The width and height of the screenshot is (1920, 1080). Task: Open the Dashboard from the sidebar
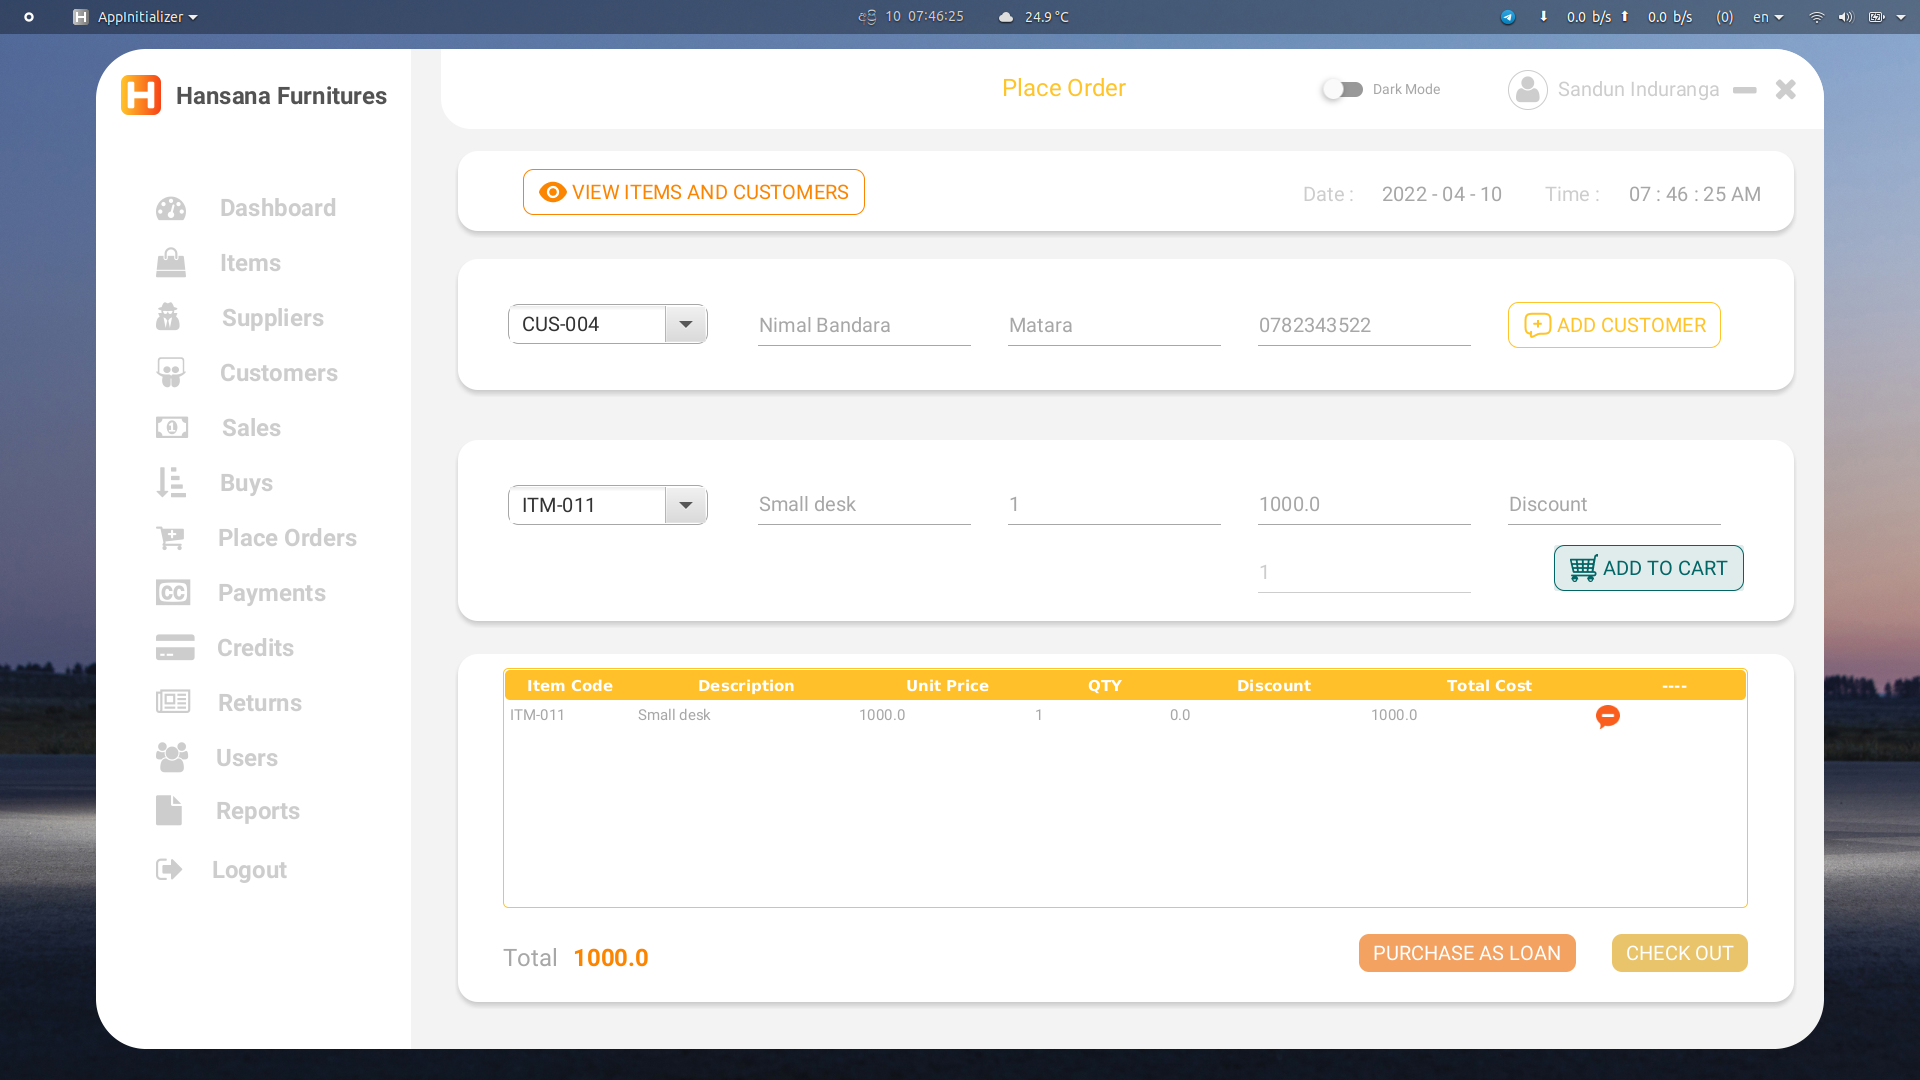point(171,208)
